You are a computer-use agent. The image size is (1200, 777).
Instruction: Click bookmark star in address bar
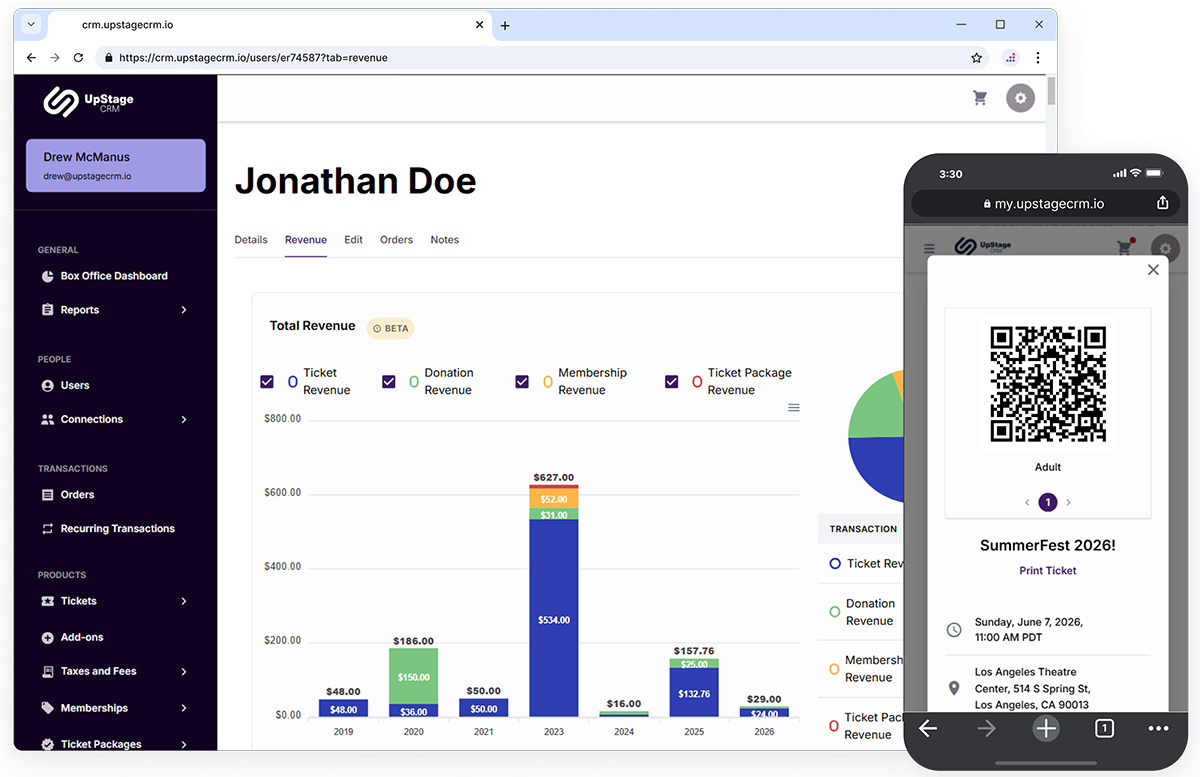976,58
